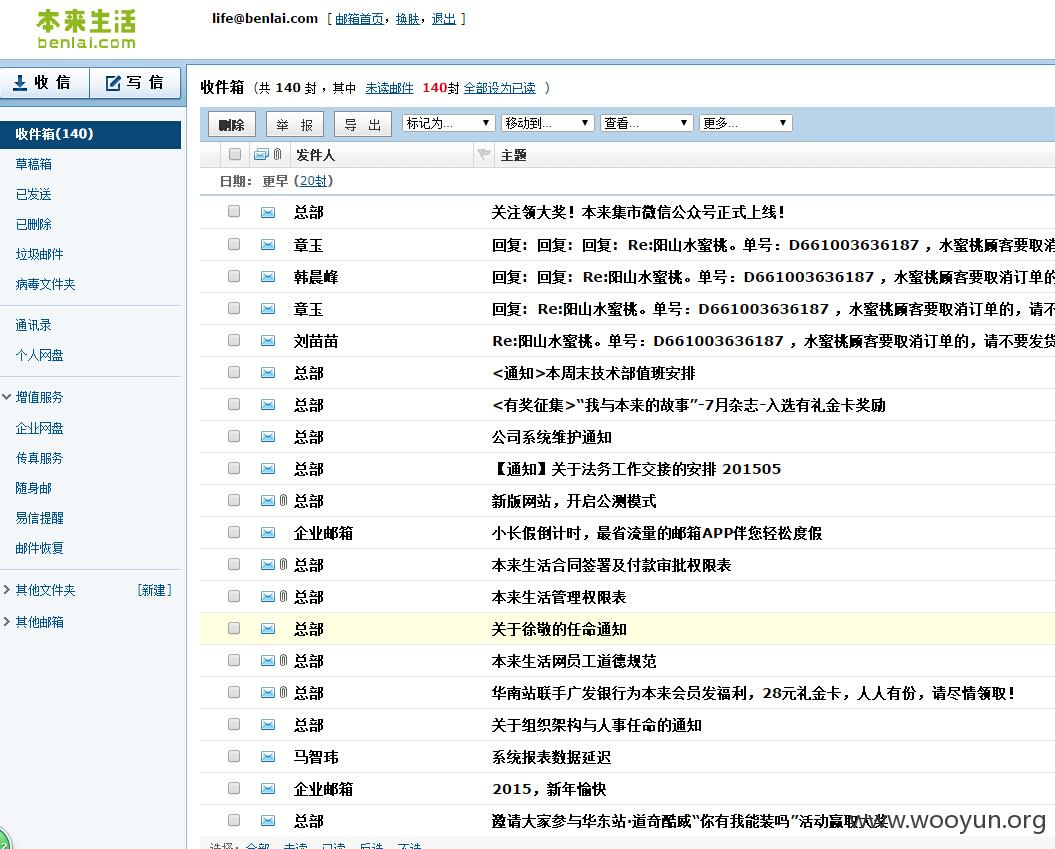Click envelope icon for 马智玮 email
The width and height of the screenshot is (1055, 849).
point(268,757)
